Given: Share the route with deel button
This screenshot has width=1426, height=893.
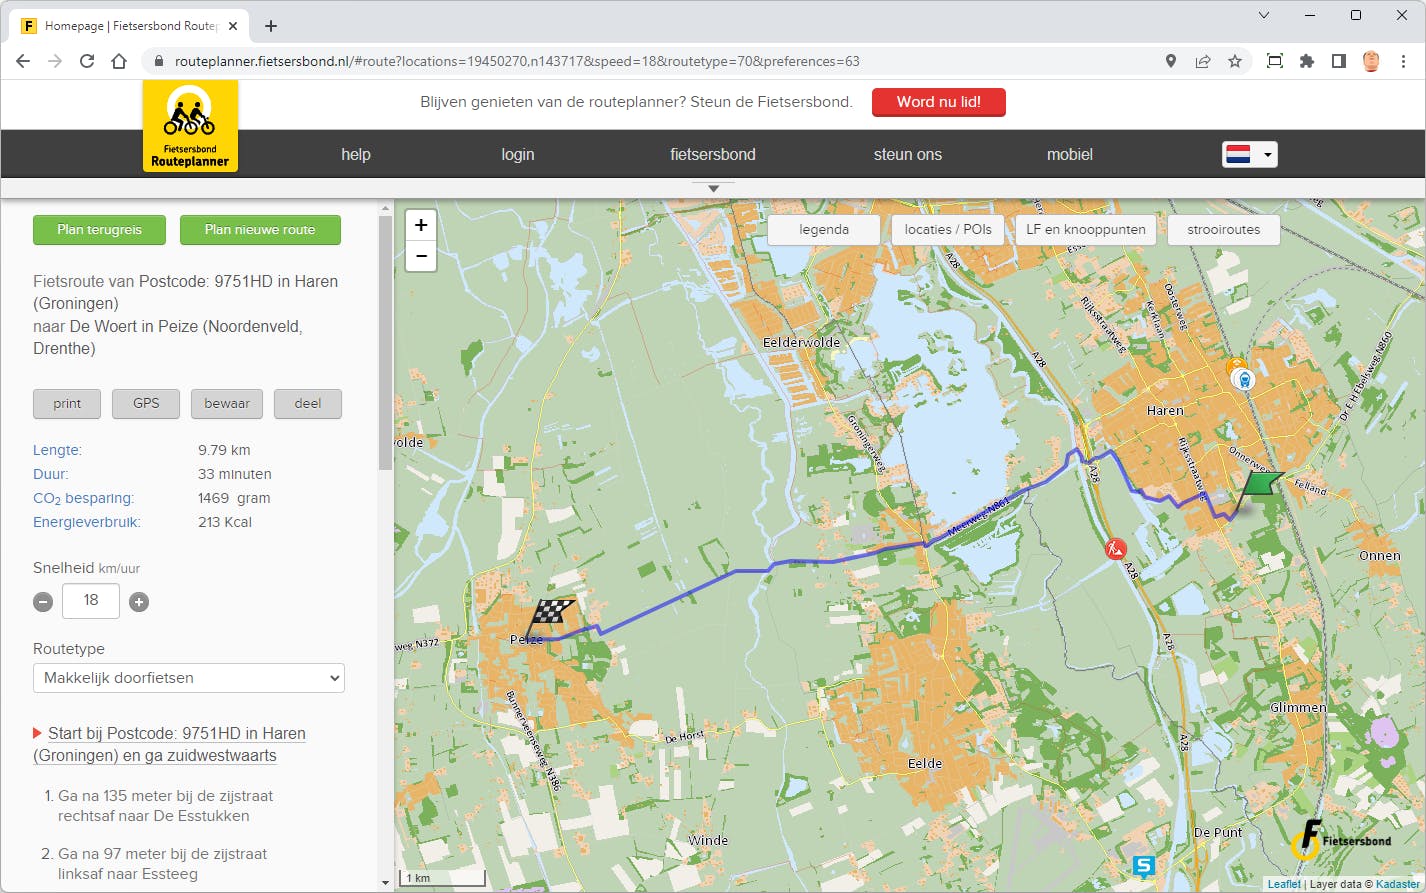Looking at the screenshot, I should coord(308,404).
